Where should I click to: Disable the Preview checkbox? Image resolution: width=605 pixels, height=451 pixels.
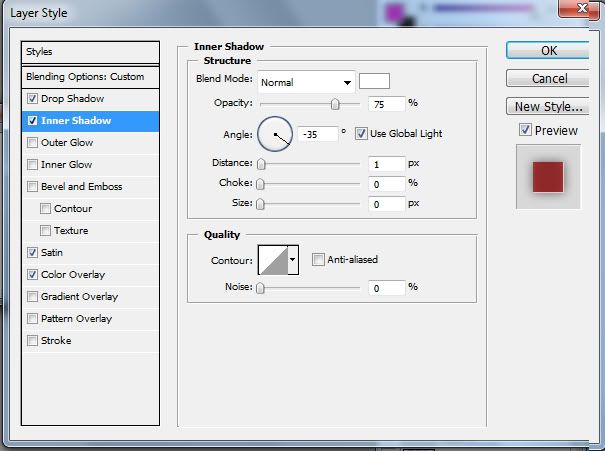tap(525, 131)
